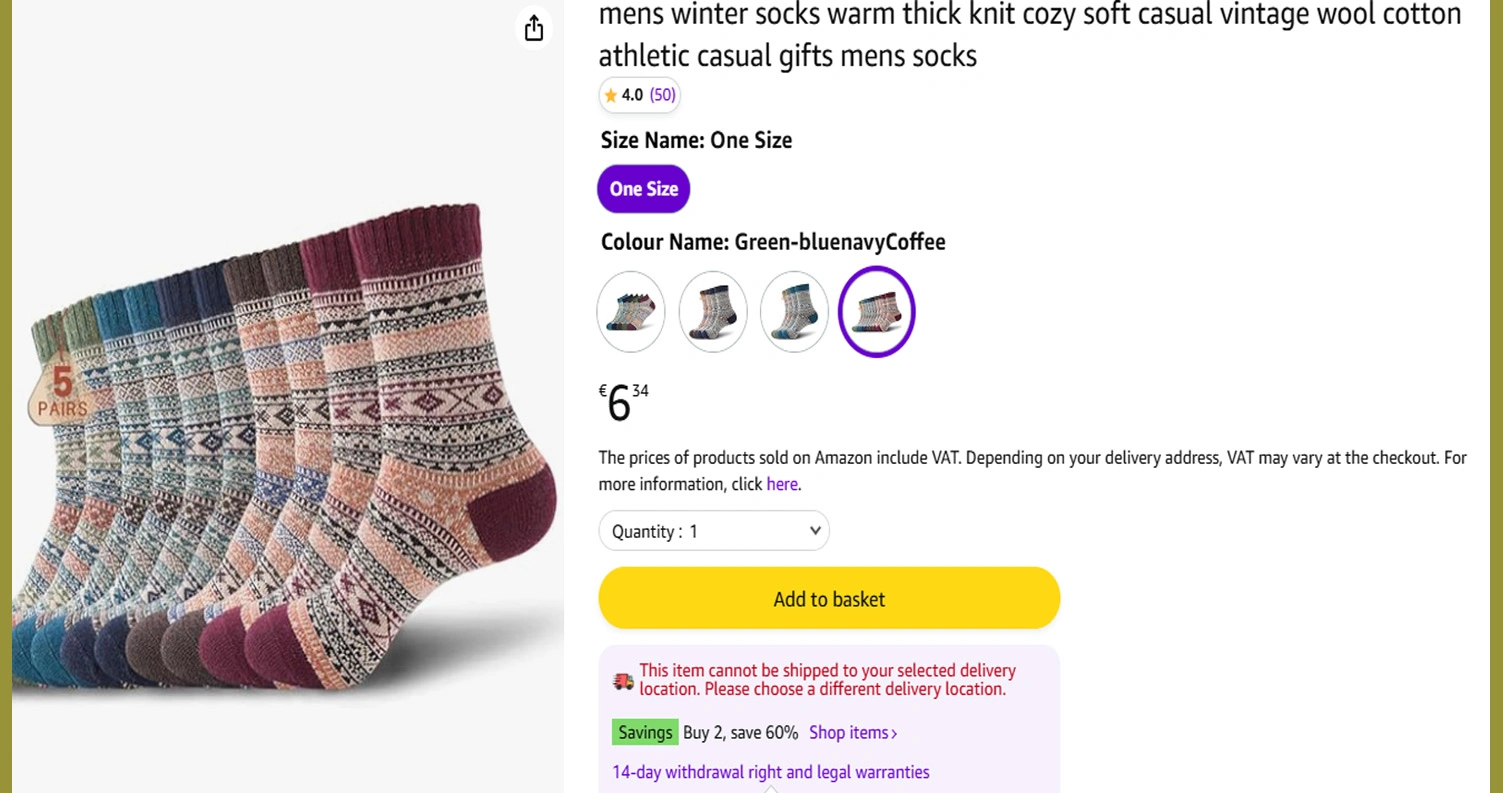Click the orange star rating icon

610,96
